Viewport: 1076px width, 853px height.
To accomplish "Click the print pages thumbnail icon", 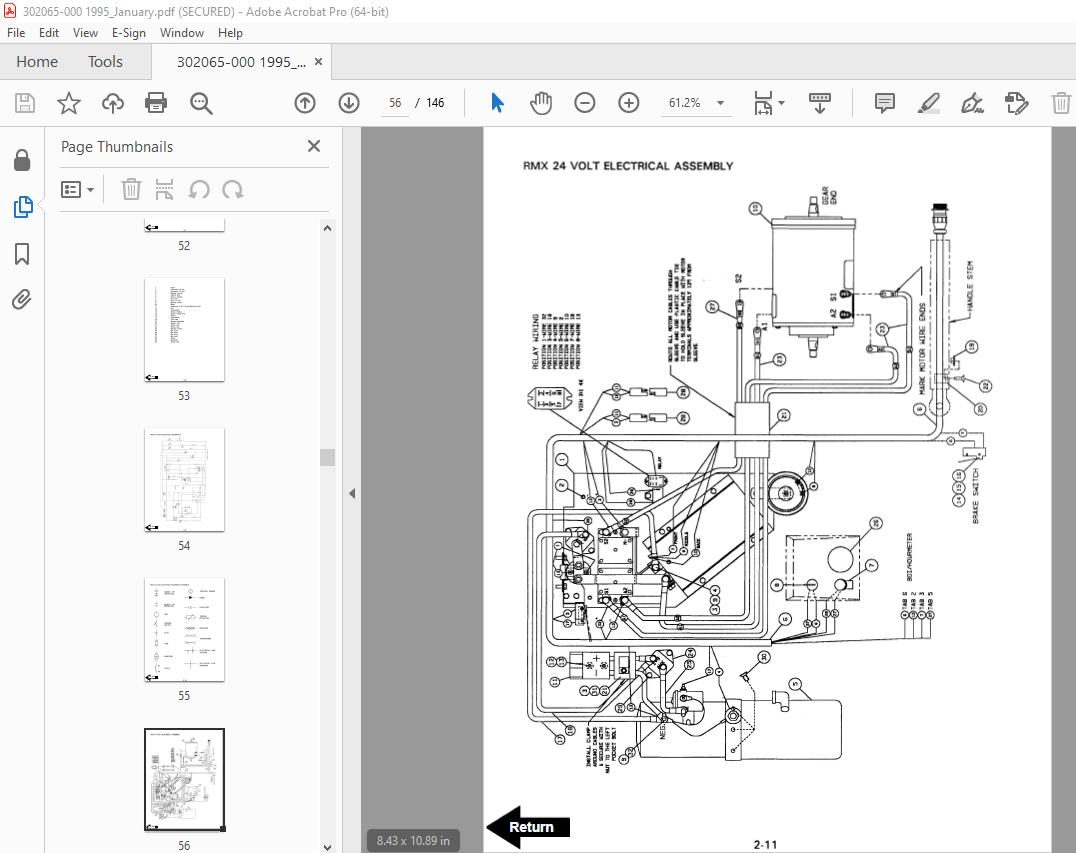I will point(165,189).
